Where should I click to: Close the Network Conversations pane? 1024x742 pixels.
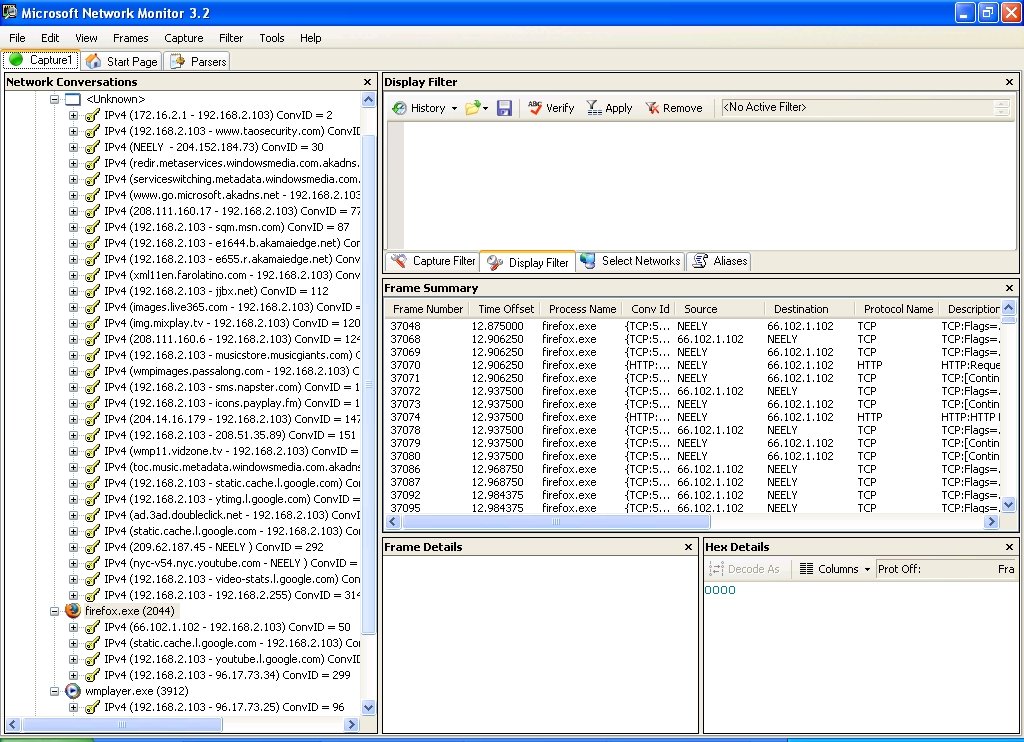(x=367, y=82)
